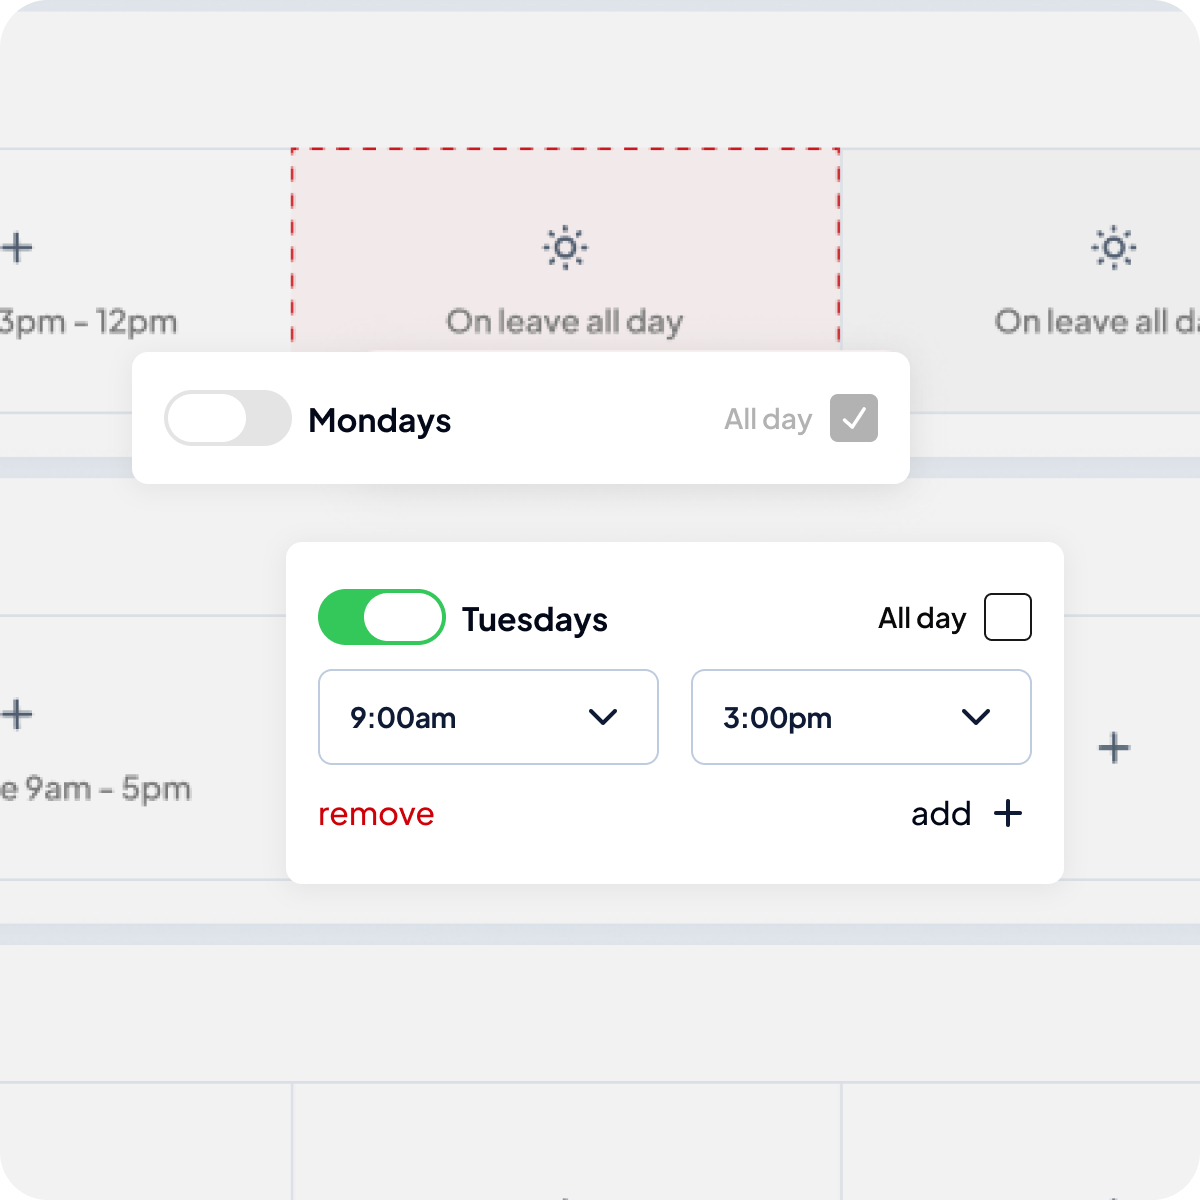Click the 3pm – 12pm shift entry

point(90,321)
